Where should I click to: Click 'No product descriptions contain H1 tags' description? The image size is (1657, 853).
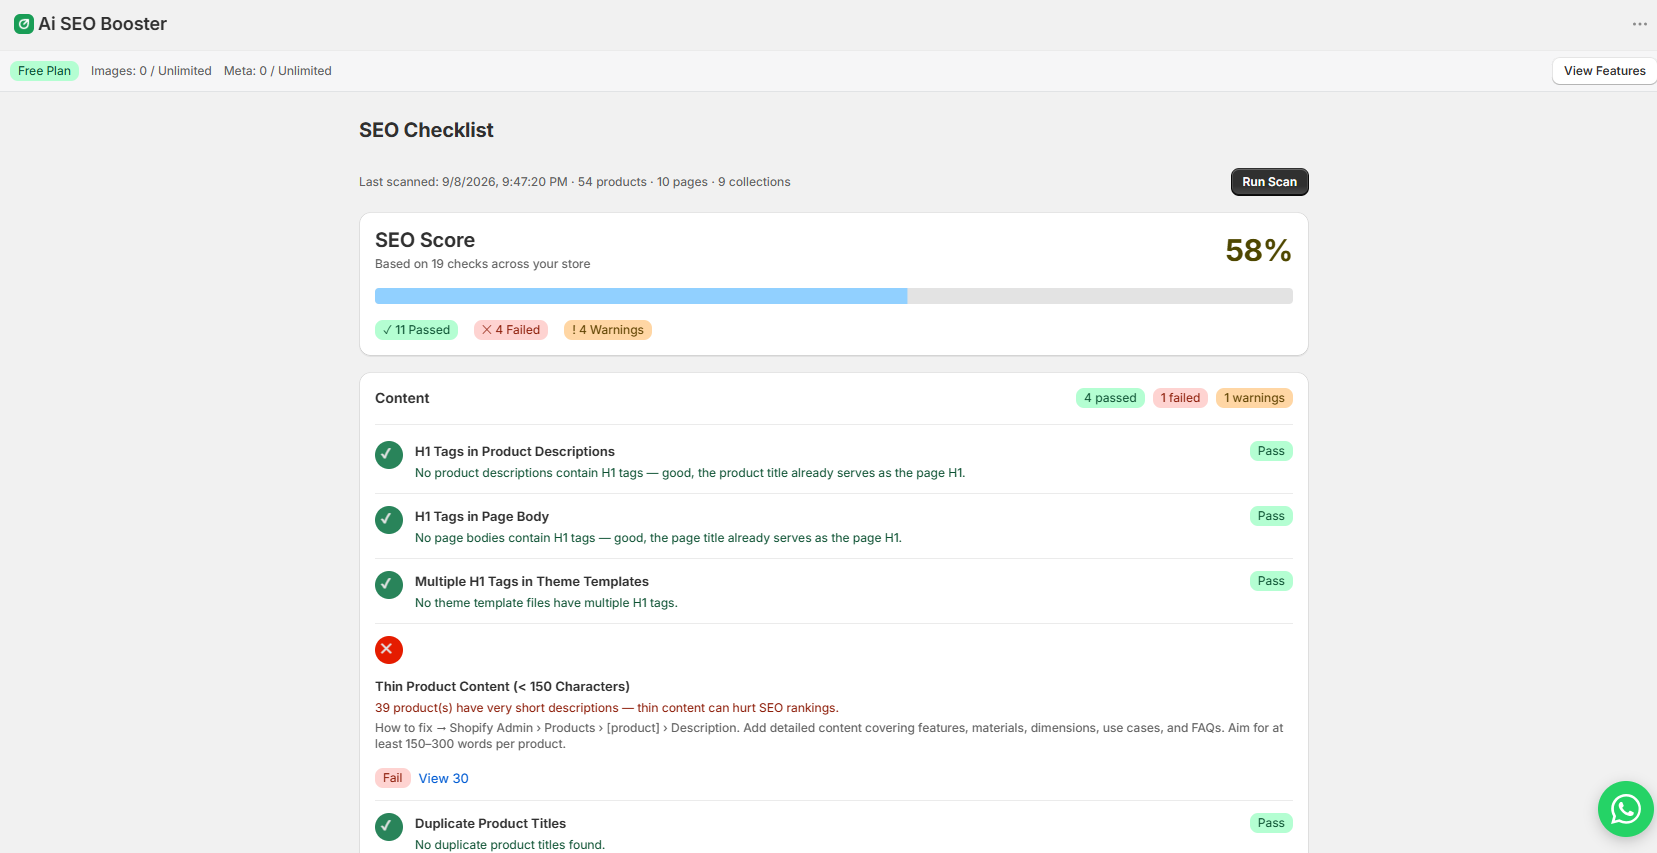pos(690,473)
